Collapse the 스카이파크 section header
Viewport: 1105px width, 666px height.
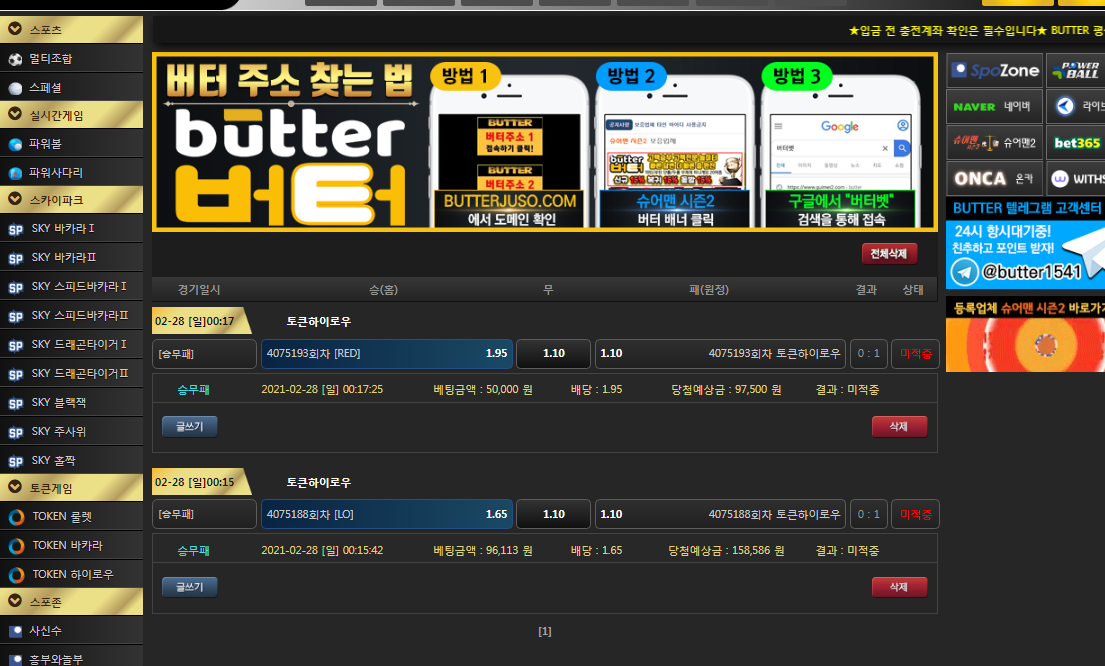[x=71, y=200]
